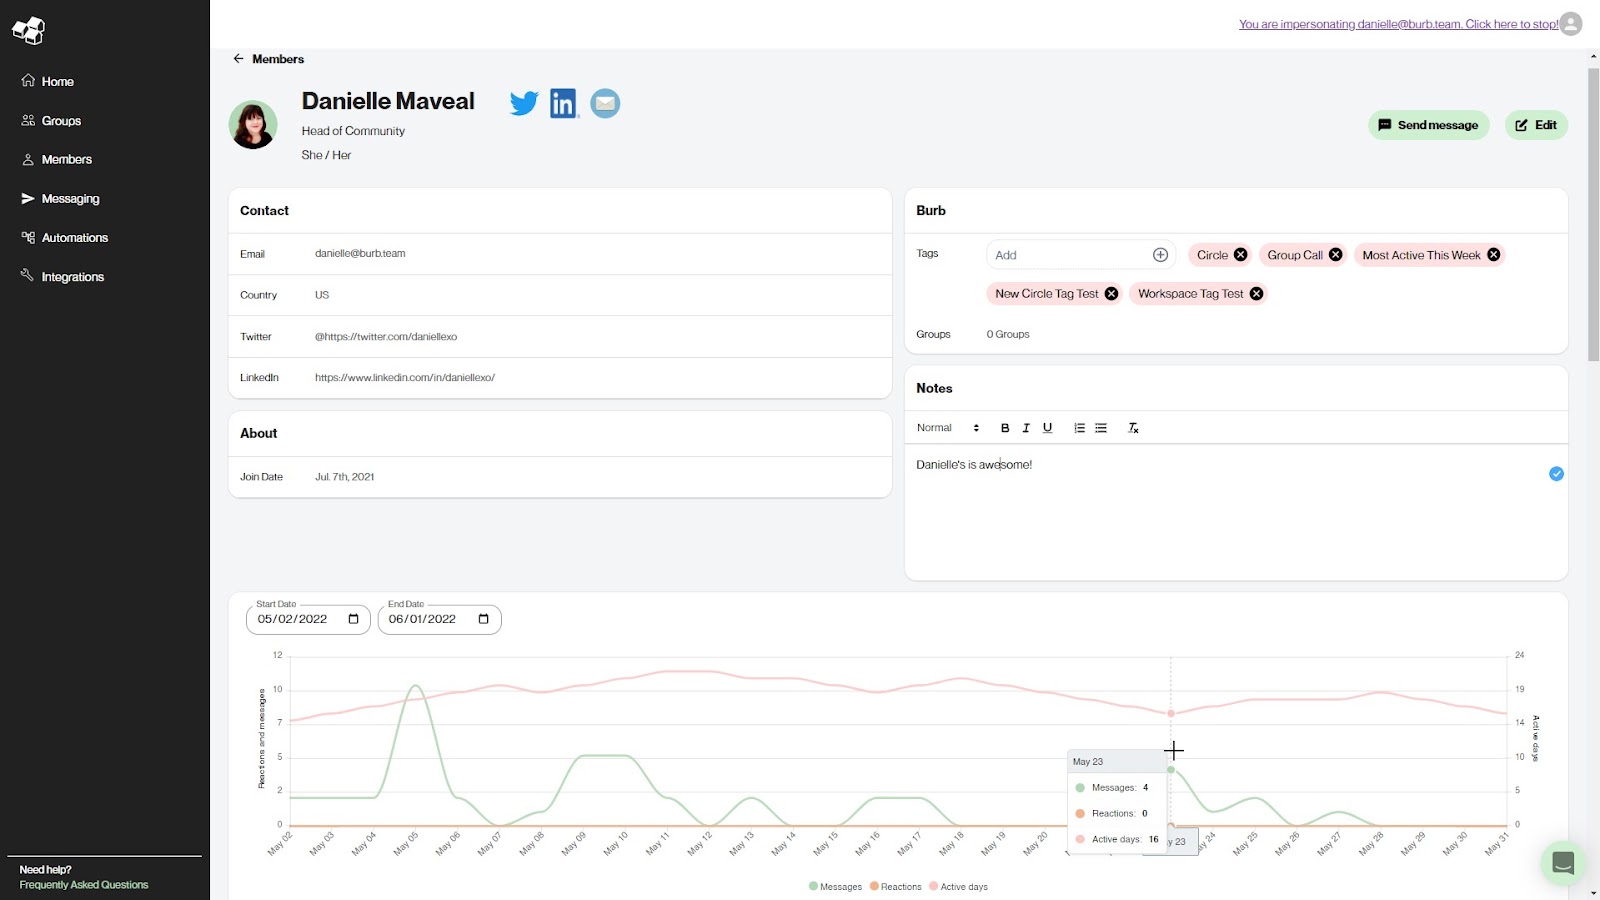The height and width of the screenshot is (900, 1600).
Task: Click the Send message button
Action: pyautogui.click(x=1428, y=125)
